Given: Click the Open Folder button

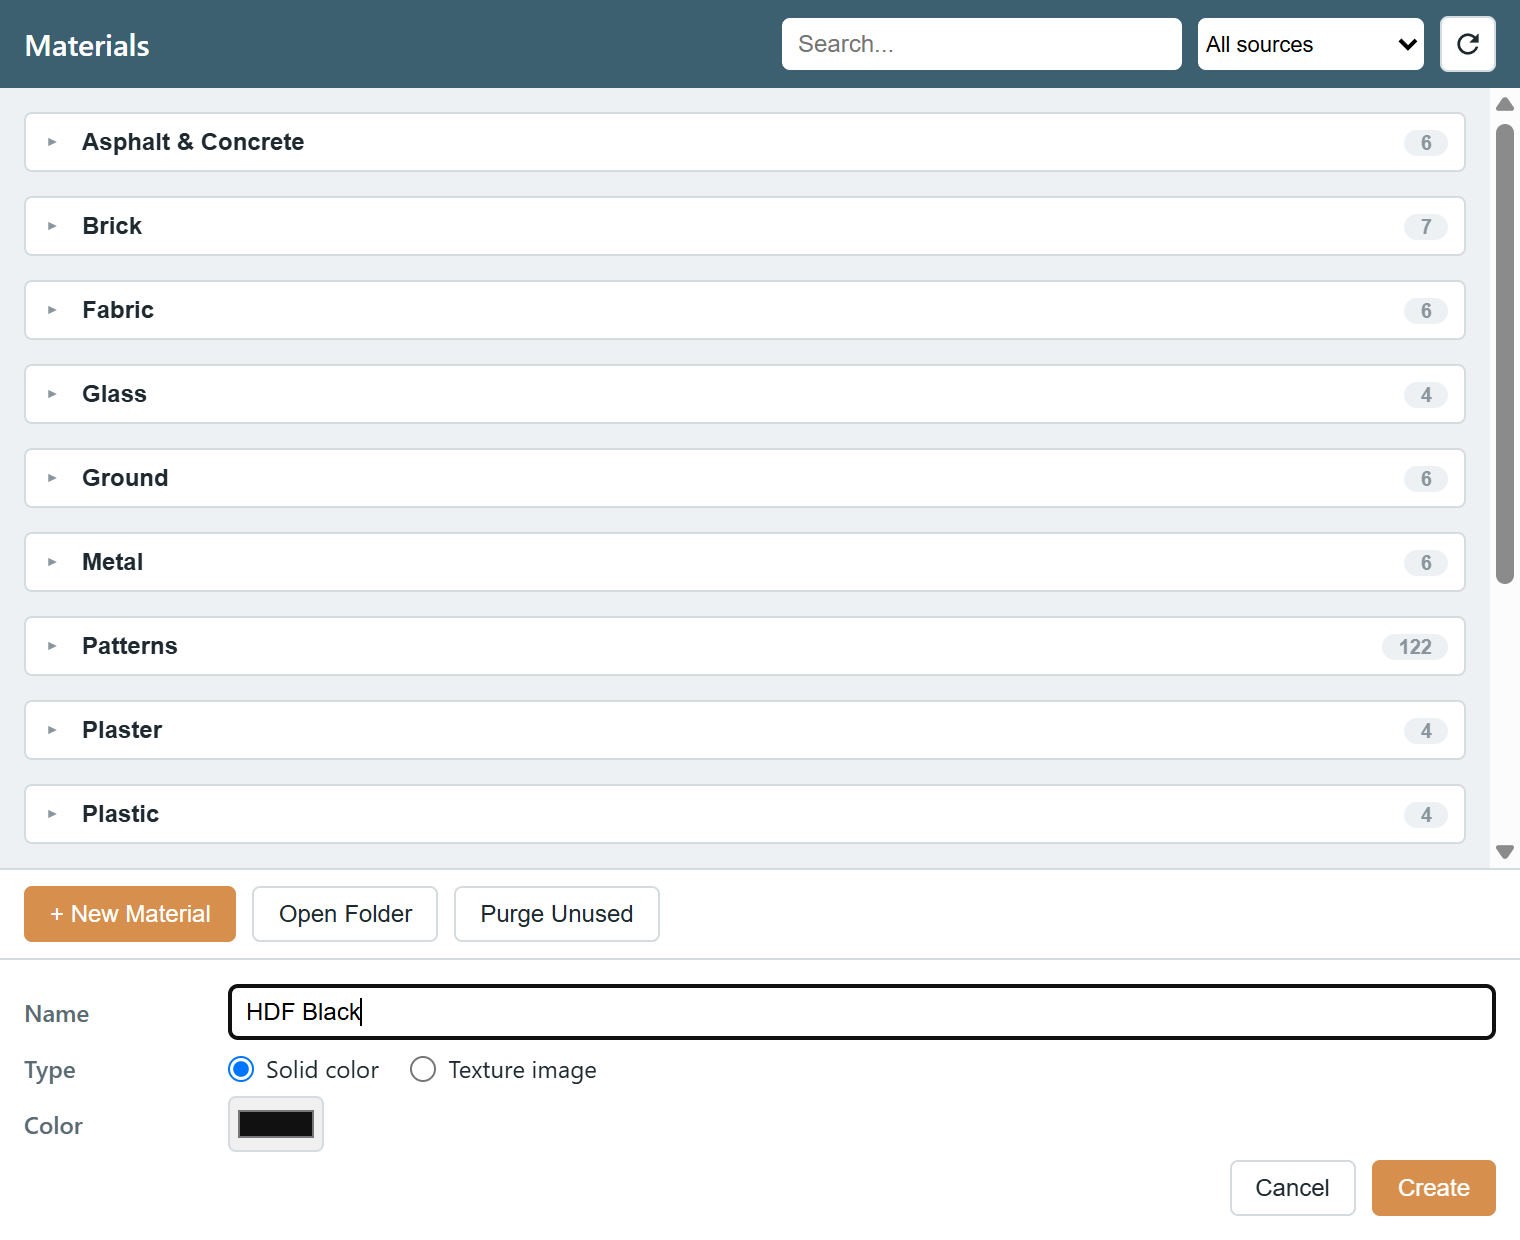Looking at the screenshot, I should point(345,914).
